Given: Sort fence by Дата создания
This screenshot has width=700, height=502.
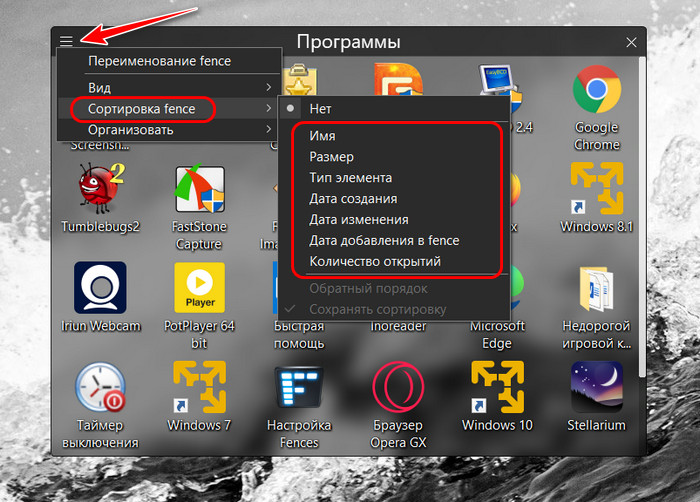Looking at the screenshot, I should pyautogui.click(x=394, y=199).
